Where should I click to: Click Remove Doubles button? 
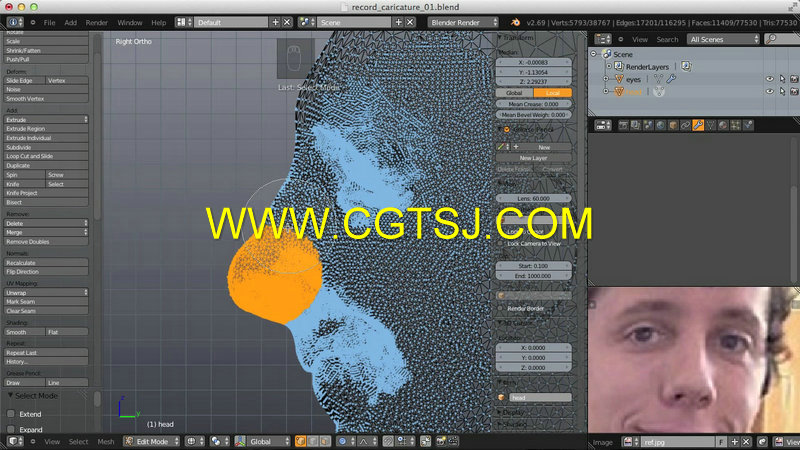[x=46, y=241]
